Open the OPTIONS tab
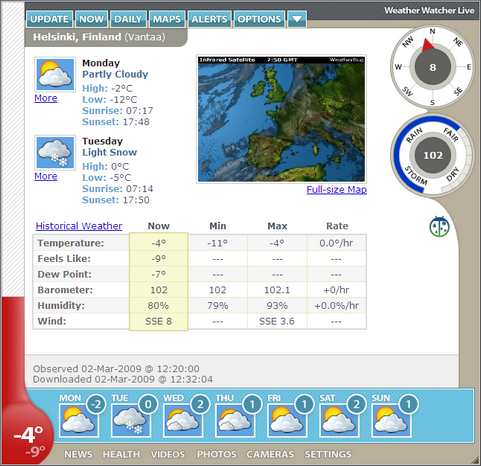Screen dimensions: 481x466 (259, 19)
